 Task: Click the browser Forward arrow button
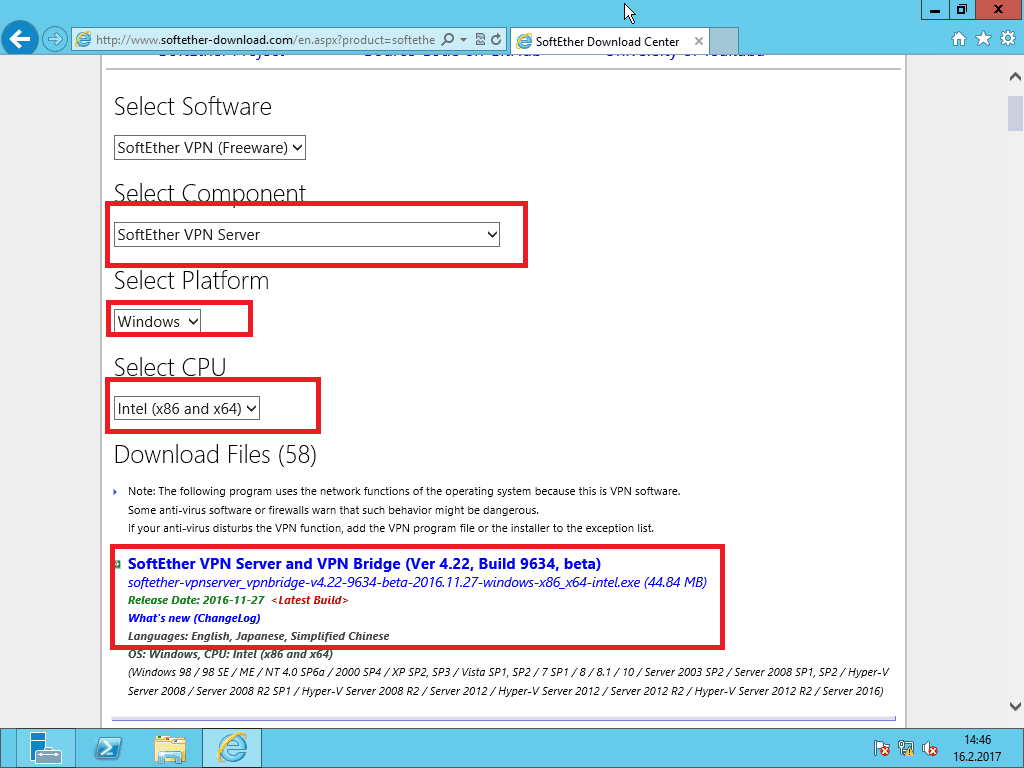point(55,40)
